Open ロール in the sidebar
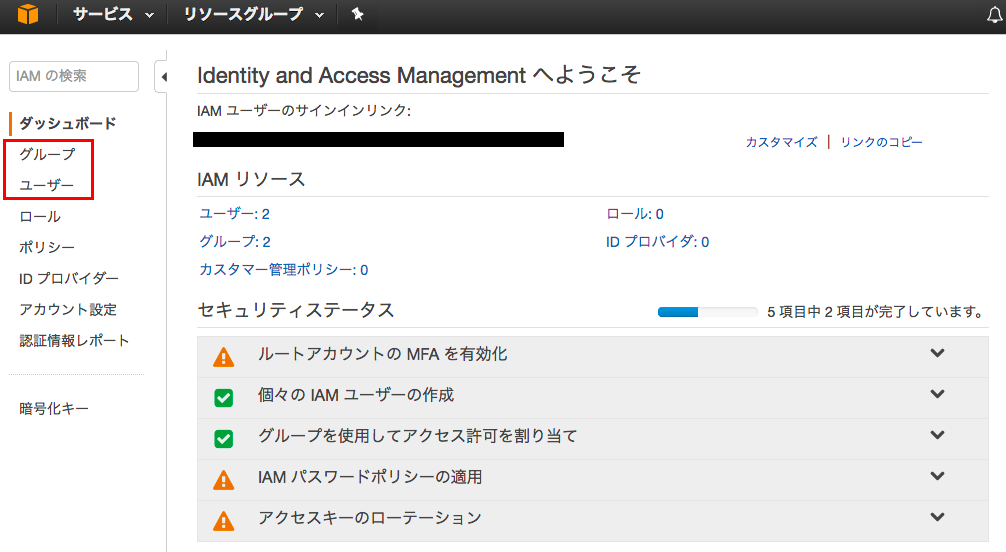1006x552 pixels. [x=40, y=216]
